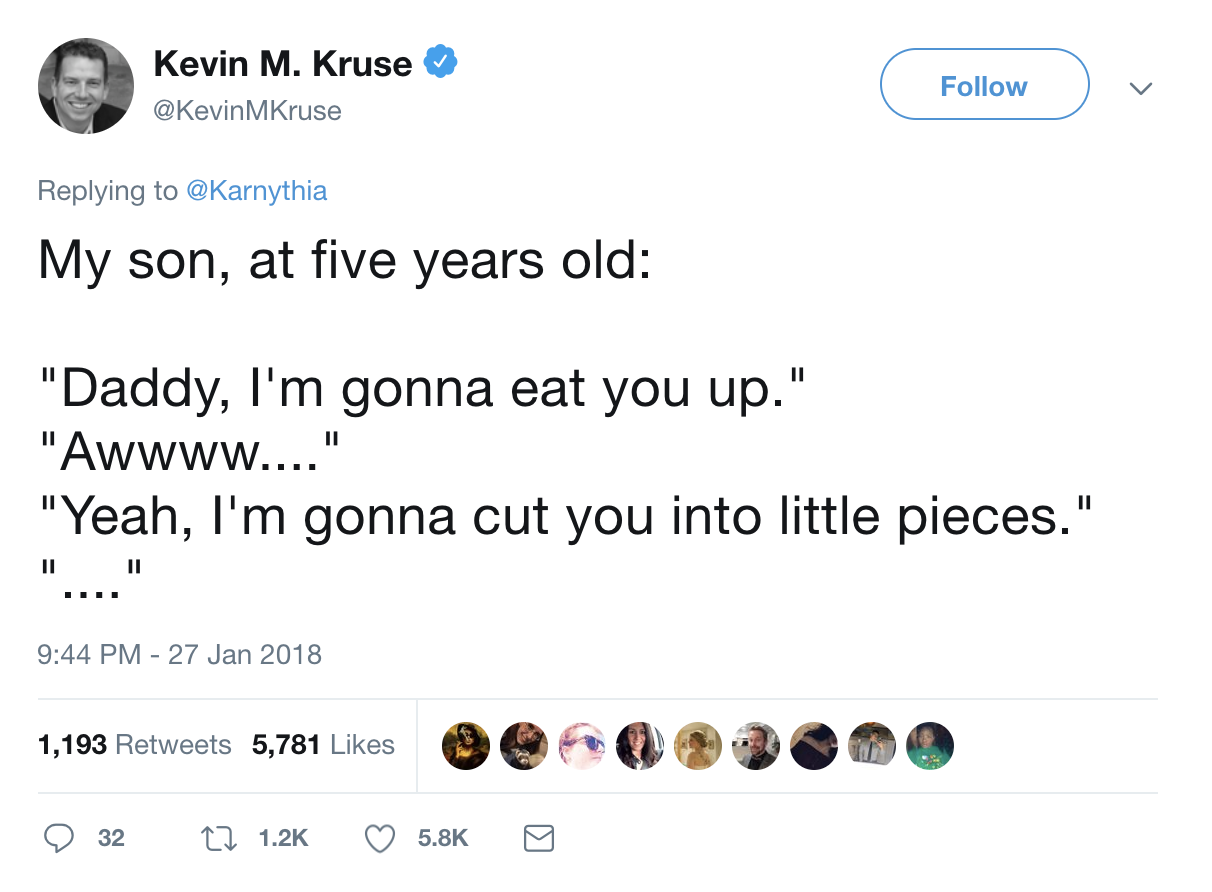Open the 9:44 PM - 27 Jan 2018 timestamp
The image size is (1212, 892).
pos(180,655)
